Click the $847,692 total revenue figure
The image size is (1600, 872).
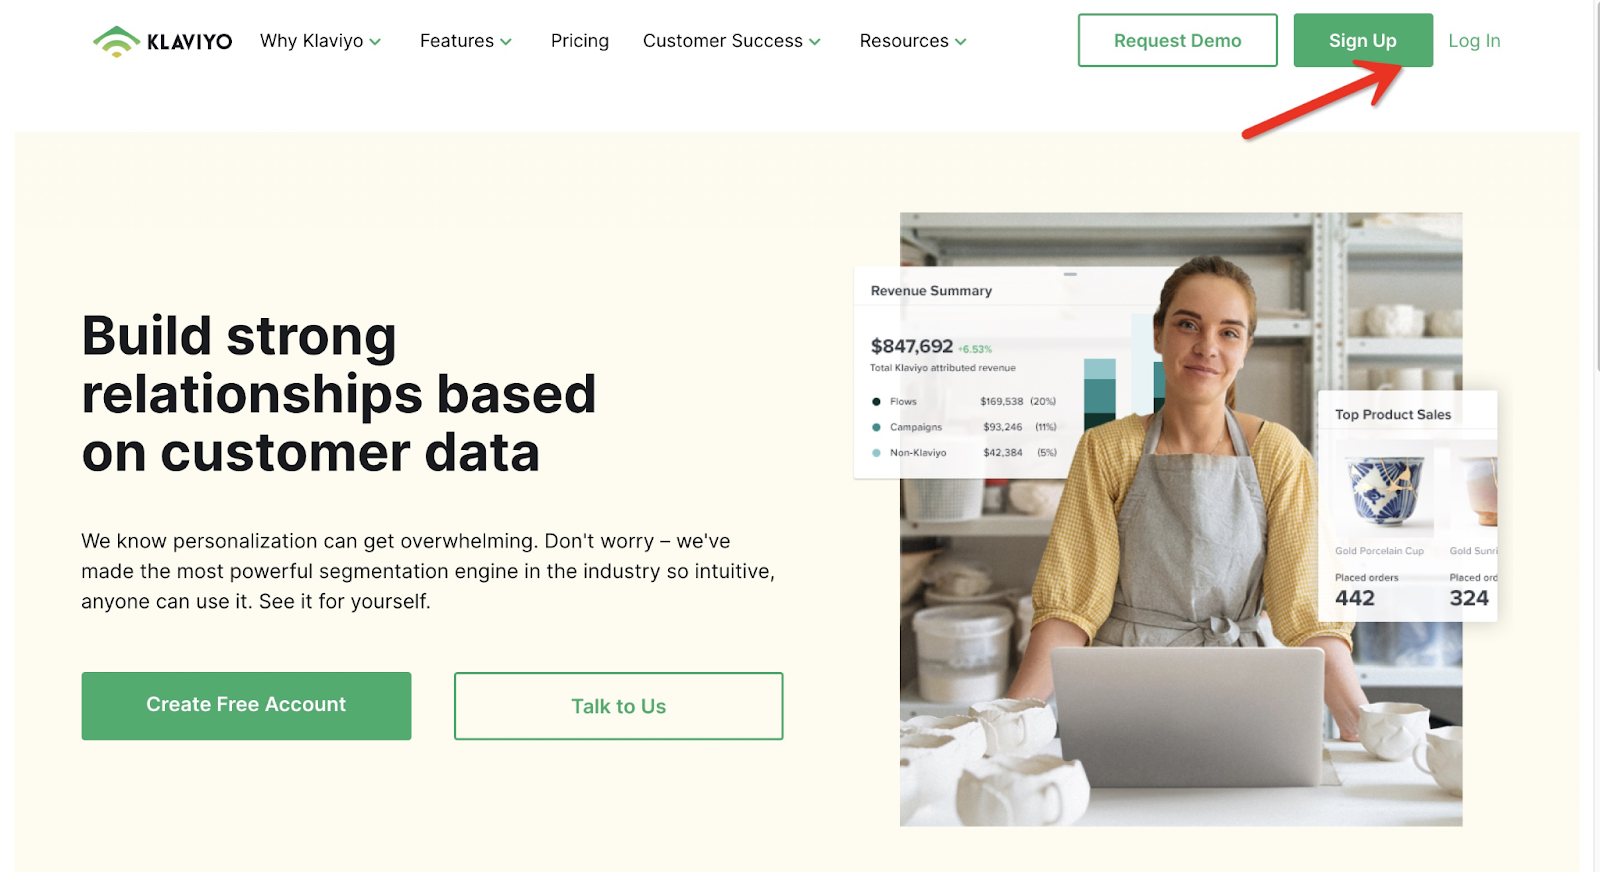[x=911, y=346]
